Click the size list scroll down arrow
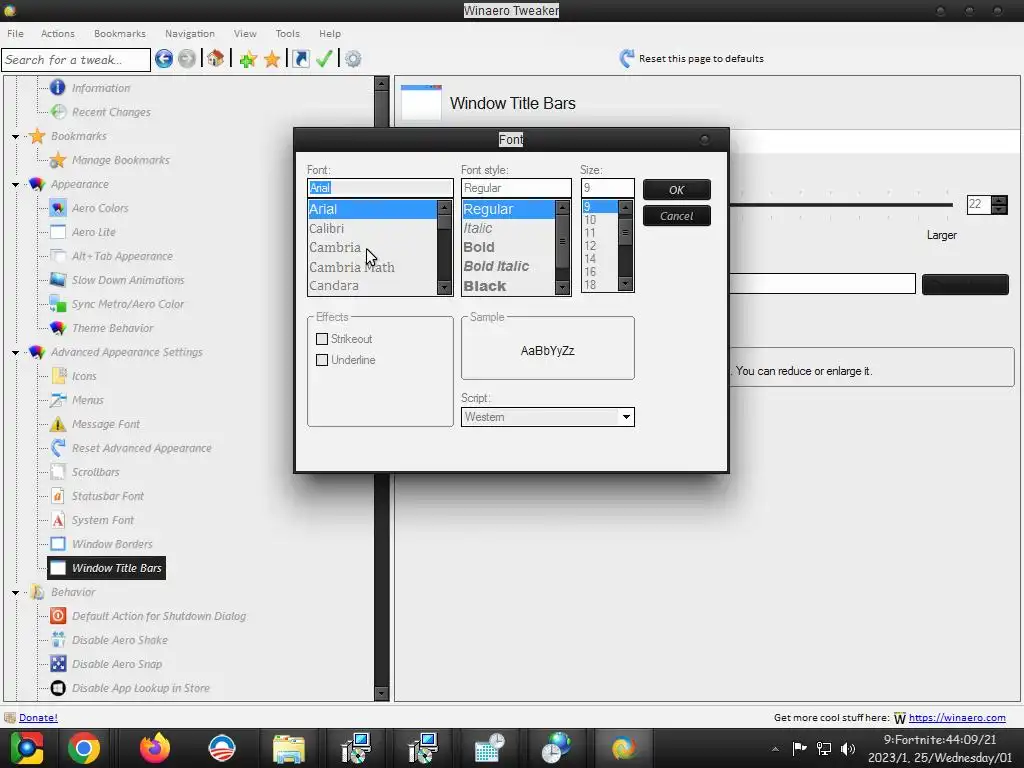The width and height of the screenshot is (1024, 768). 625,283
